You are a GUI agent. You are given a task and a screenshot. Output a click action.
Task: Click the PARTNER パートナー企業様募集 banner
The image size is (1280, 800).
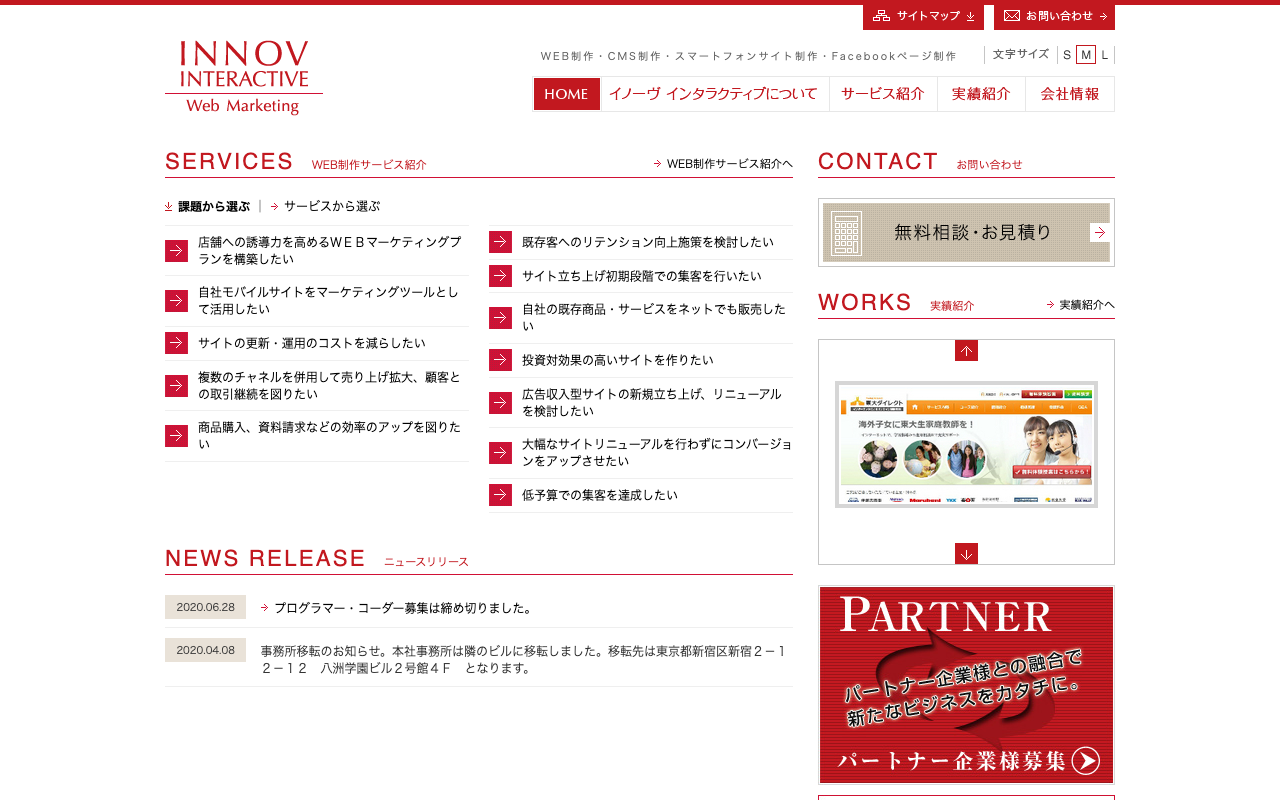click(x=966, y=685)
